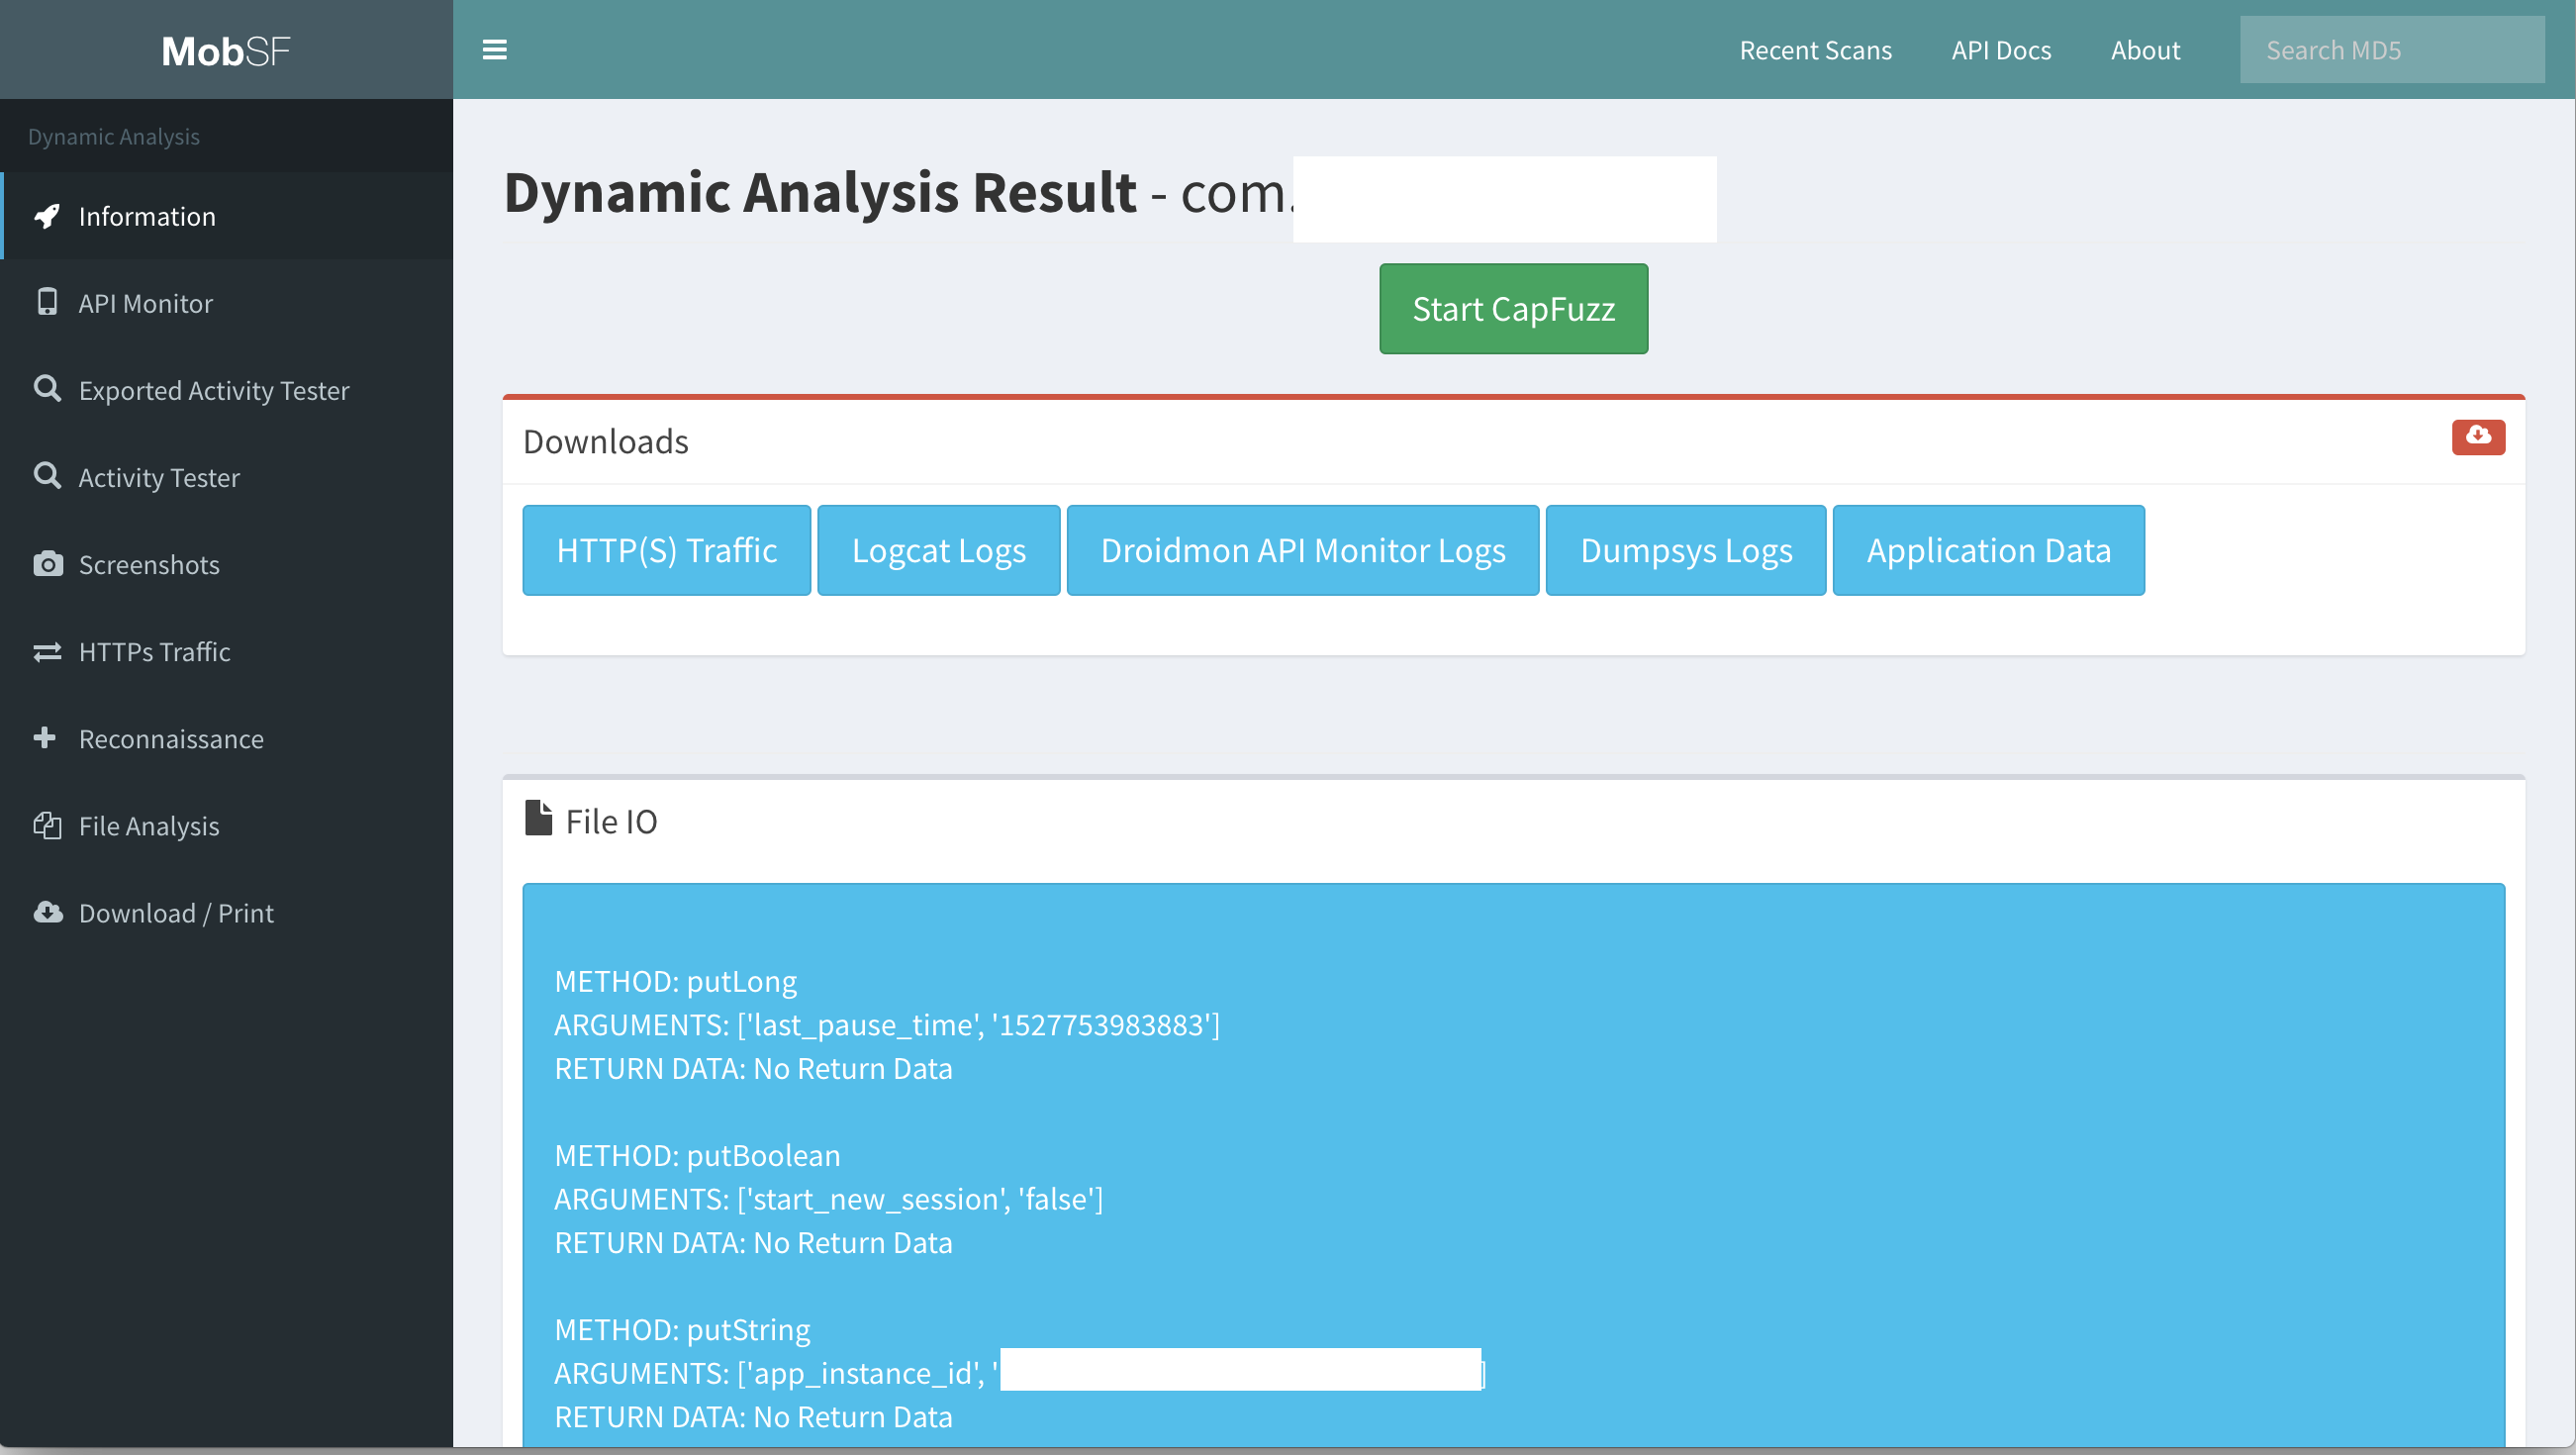Image resolution: width=2576 pixels, height=1455 pixels.
Task: Click the exchange arrows icon beside HTTPs Traffic
Action: tap(47, 652)
